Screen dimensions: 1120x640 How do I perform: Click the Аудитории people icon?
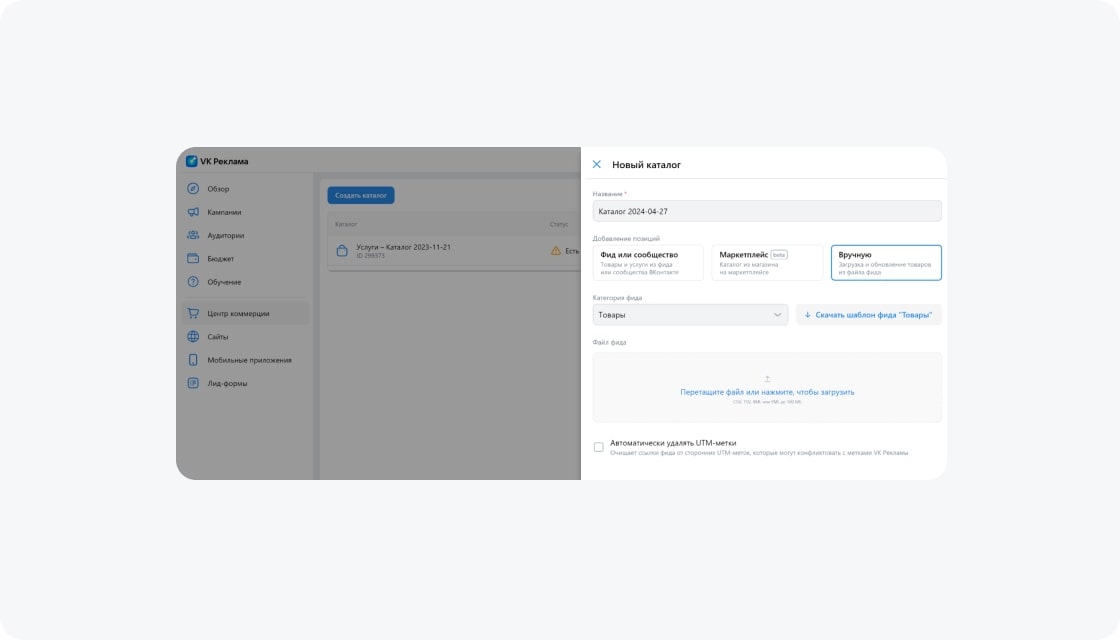point(193,235)
